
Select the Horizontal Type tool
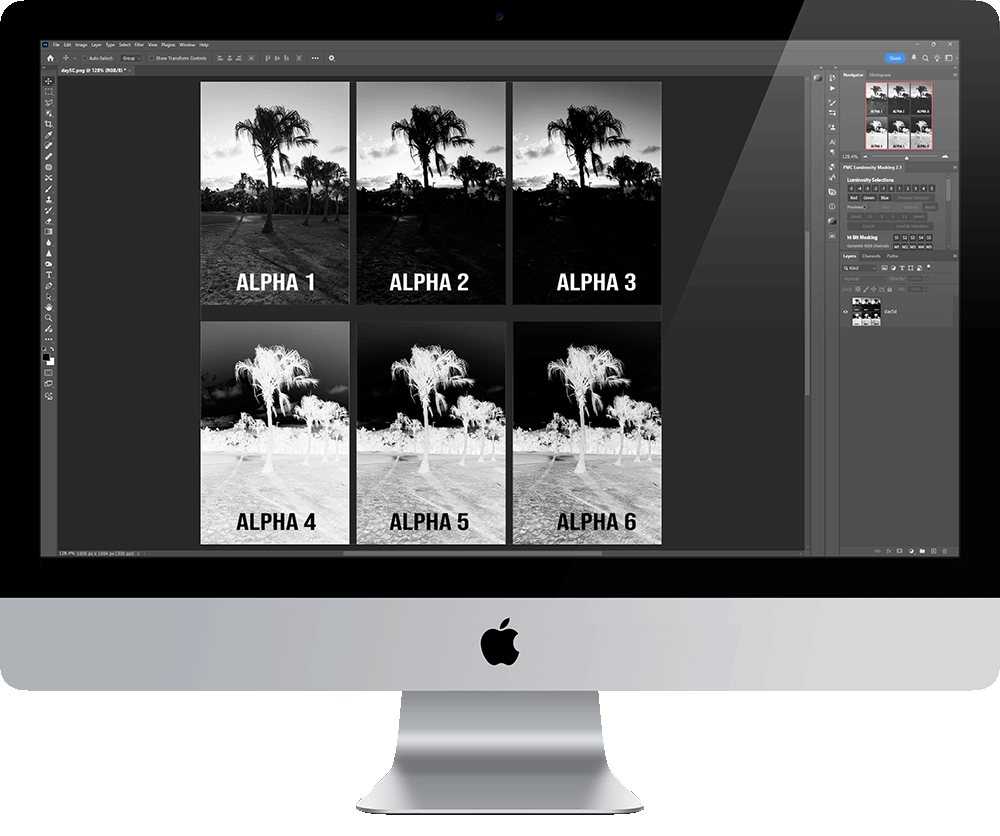pyautogui.click(x=49, y=274)
